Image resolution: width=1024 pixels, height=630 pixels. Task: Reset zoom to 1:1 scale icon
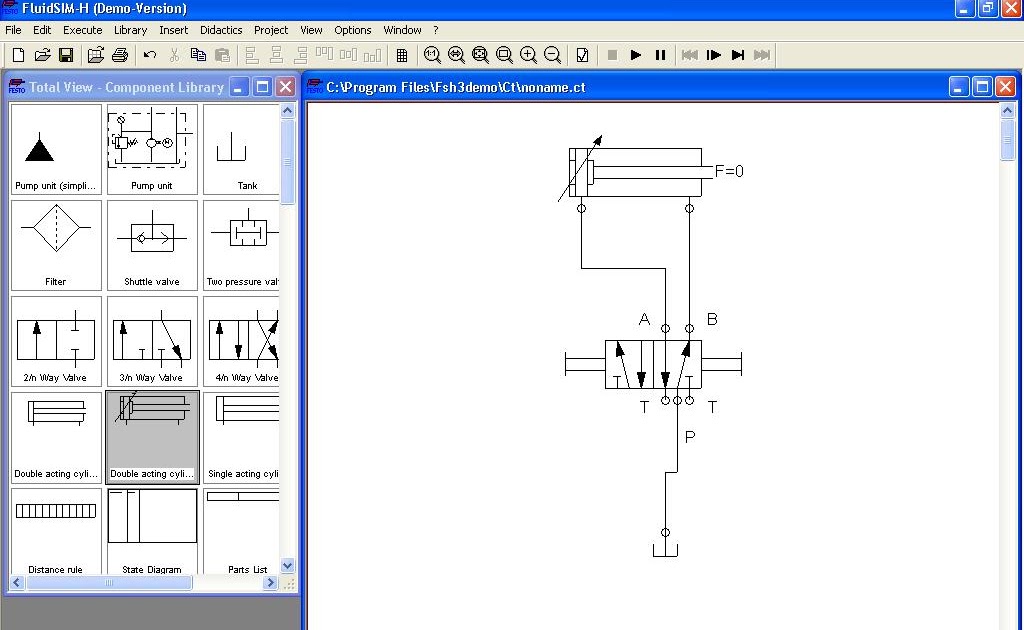click(432, 55)
